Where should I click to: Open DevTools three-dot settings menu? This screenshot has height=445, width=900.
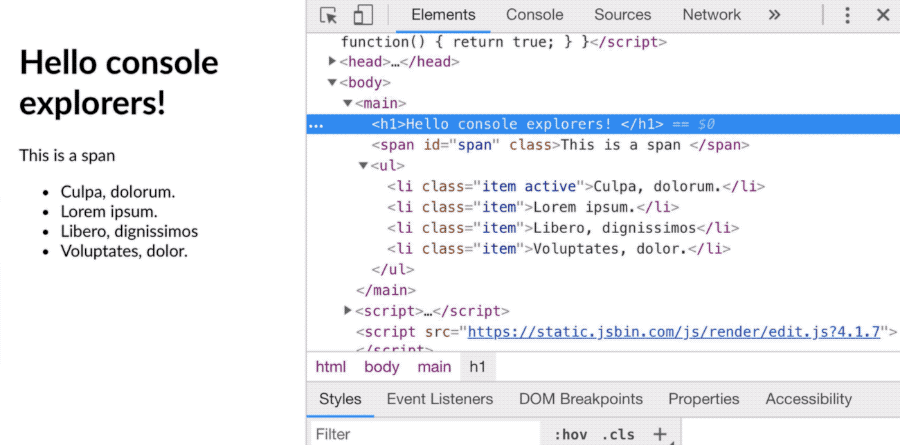click(x=848, y=15)
